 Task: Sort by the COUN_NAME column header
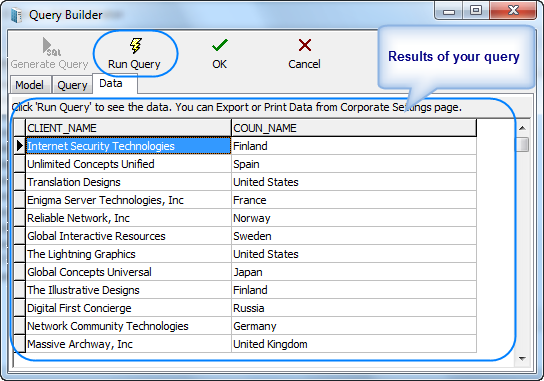pos(354,128)
